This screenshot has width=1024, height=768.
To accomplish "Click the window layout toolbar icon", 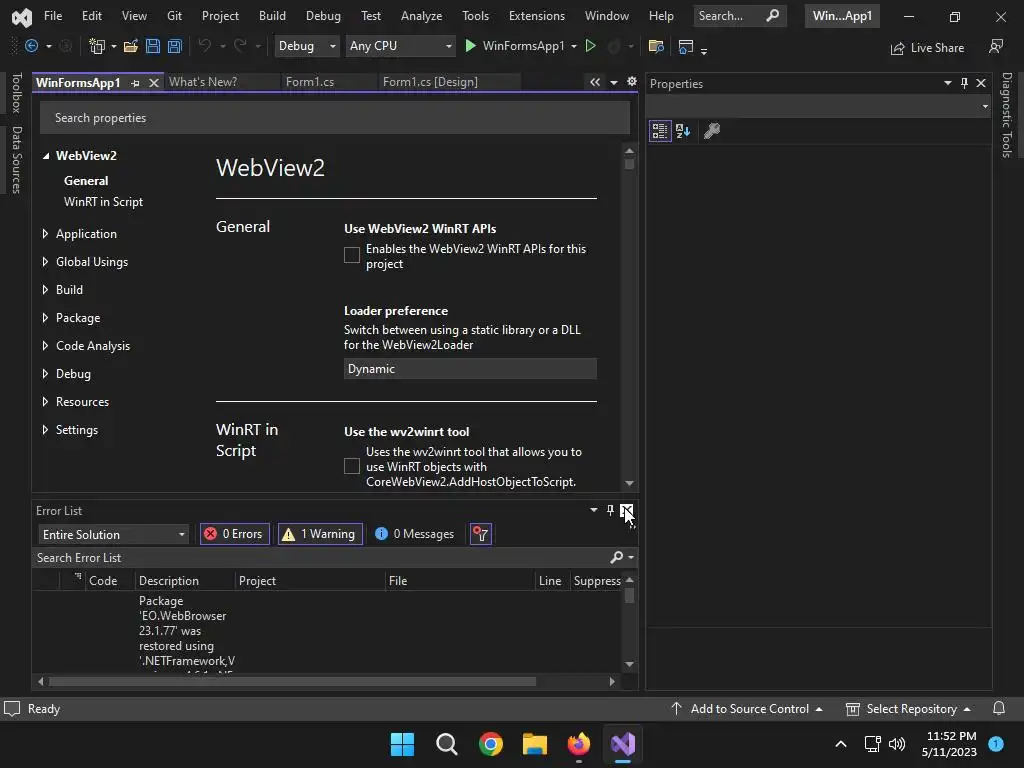I will pyautogui.click(x=686, y=46).
